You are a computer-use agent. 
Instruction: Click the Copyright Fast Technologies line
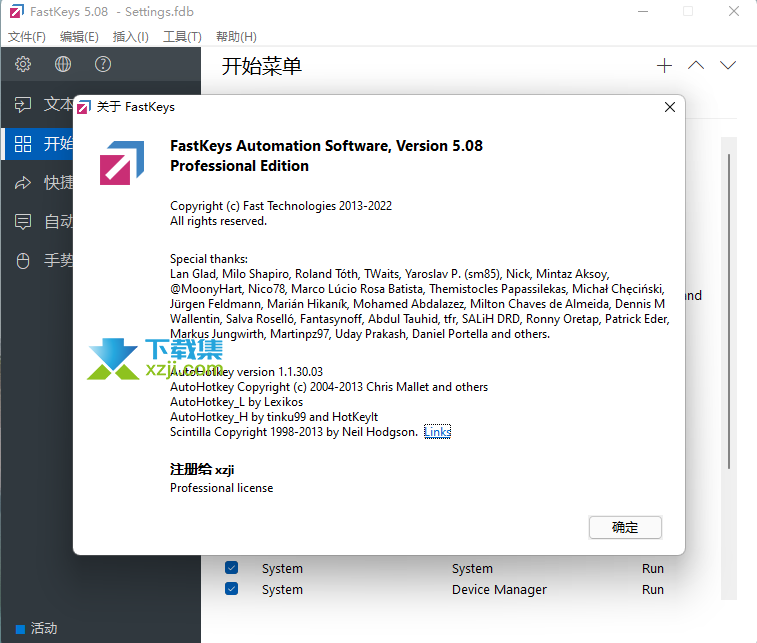pos(281,206)
